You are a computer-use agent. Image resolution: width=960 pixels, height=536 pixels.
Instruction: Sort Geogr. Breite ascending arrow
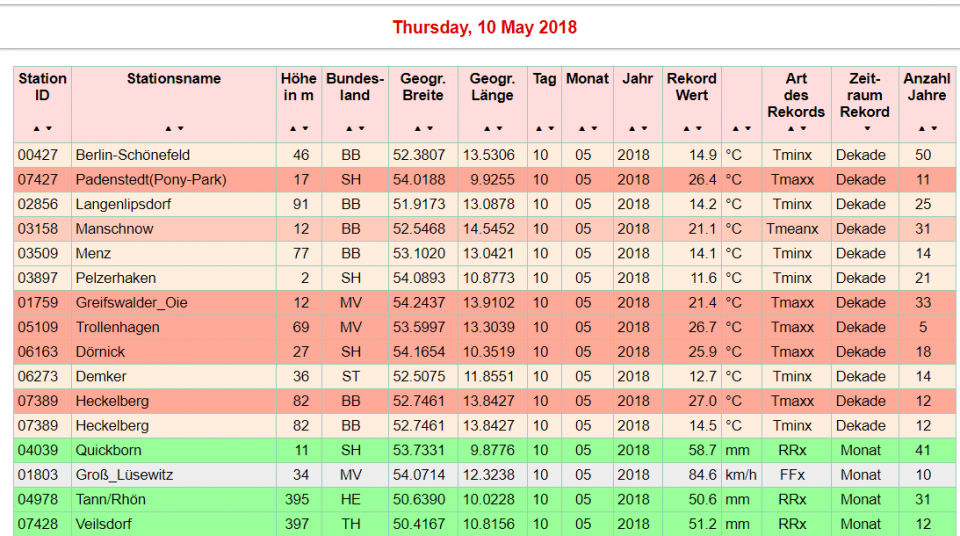pyautogui.click(x=417, y=129)
